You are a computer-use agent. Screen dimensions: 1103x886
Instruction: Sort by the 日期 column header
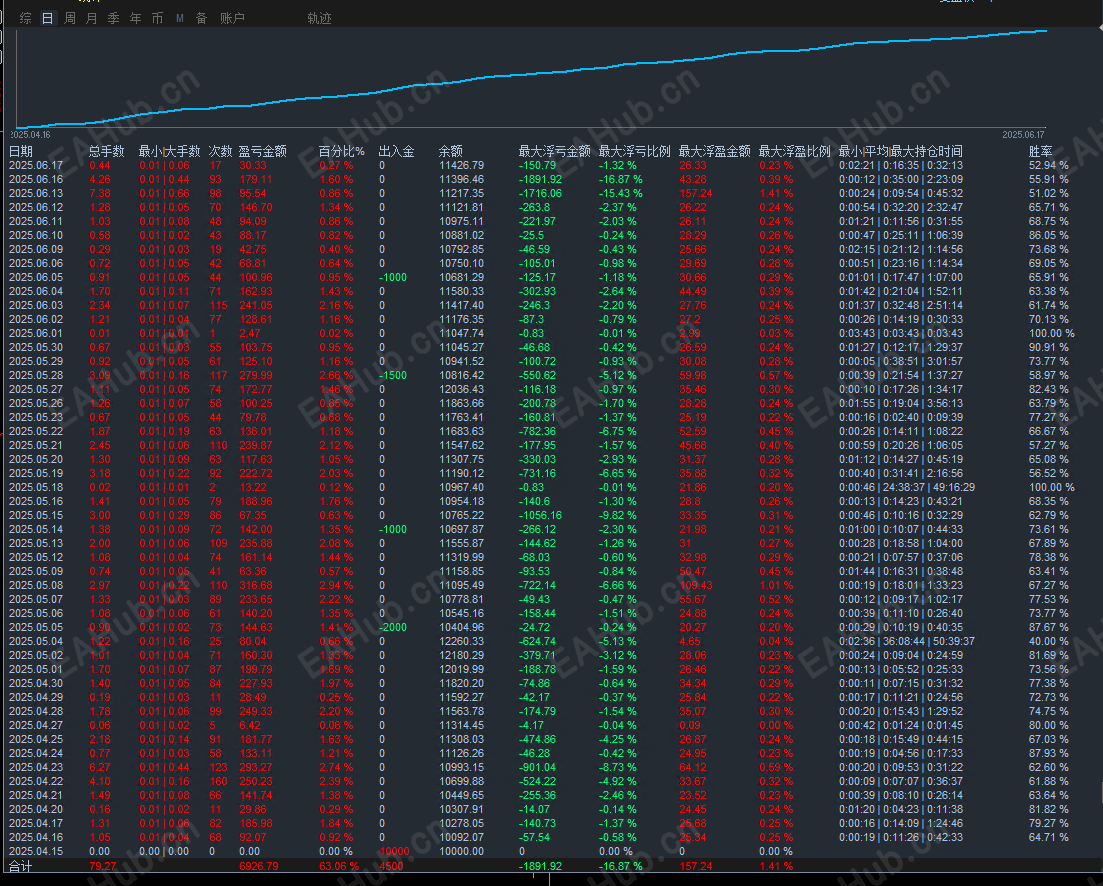point(21,151)
